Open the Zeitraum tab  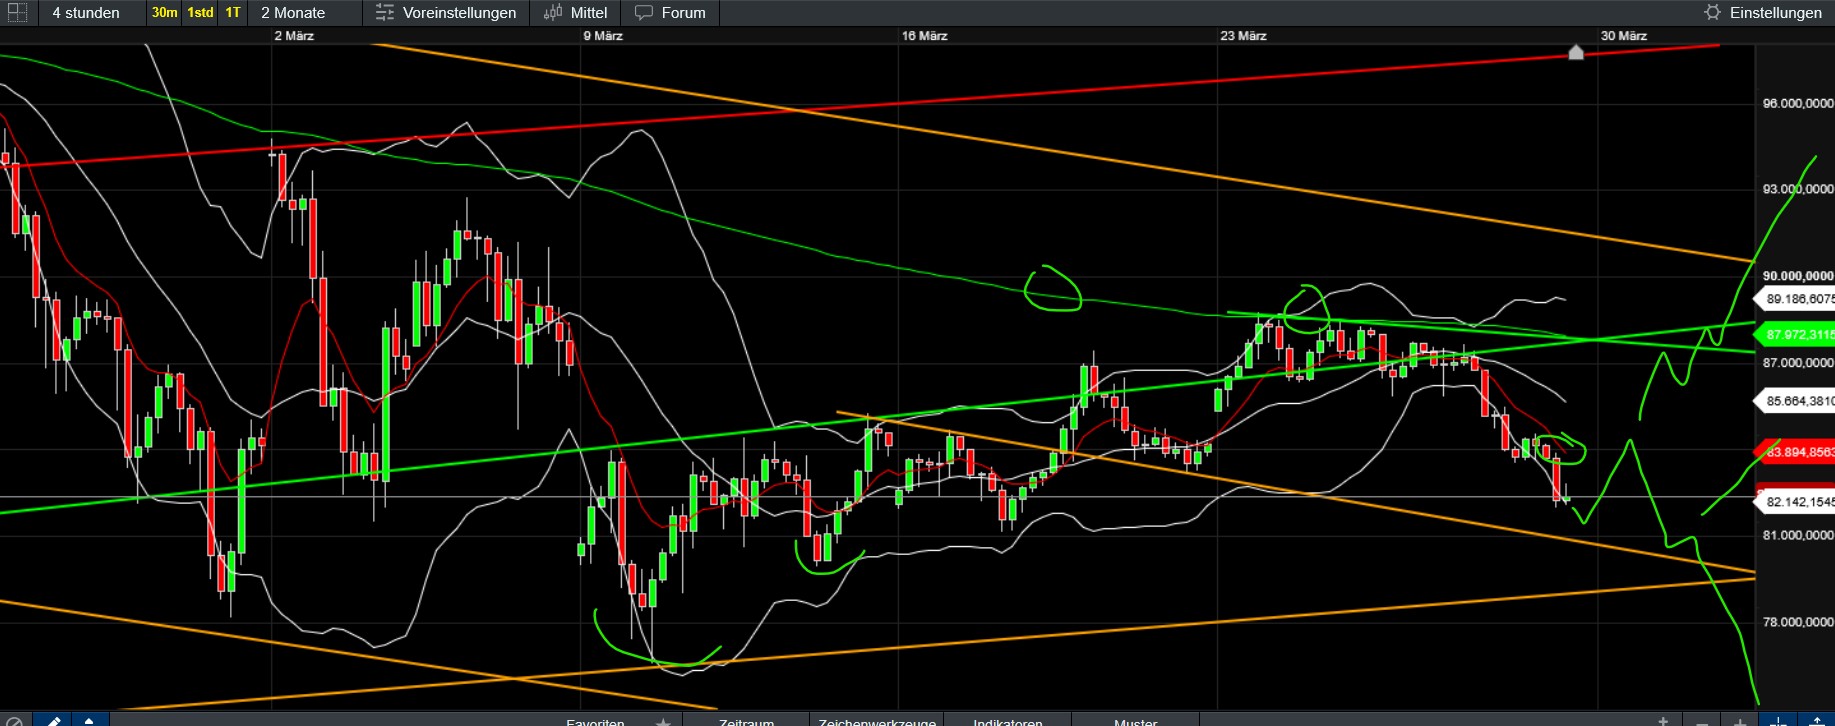tap(746, 721)
